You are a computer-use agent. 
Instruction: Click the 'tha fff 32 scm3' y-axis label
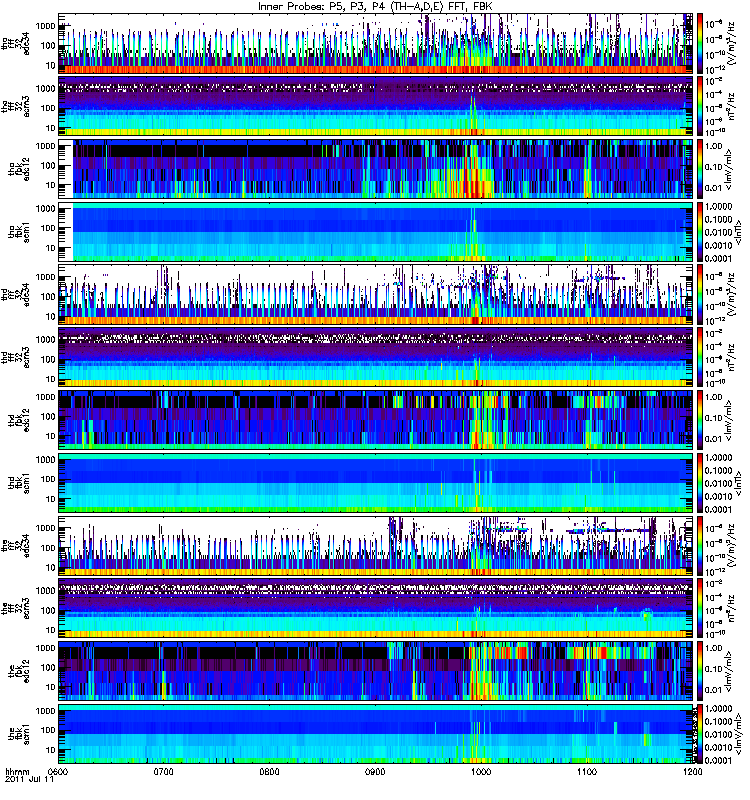(16, 107)
